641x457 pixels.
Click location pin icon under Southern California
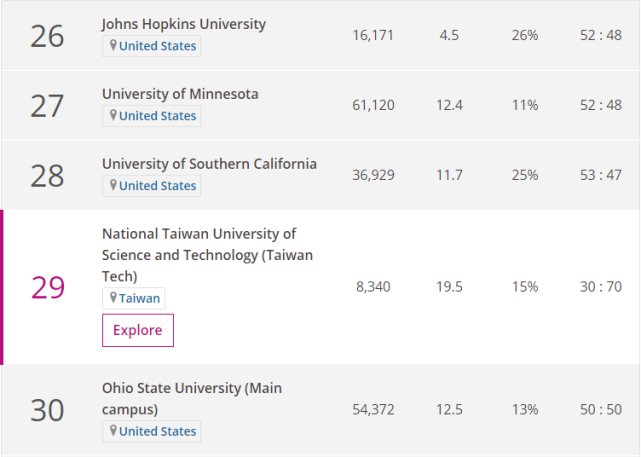click(x=113, y=186)
